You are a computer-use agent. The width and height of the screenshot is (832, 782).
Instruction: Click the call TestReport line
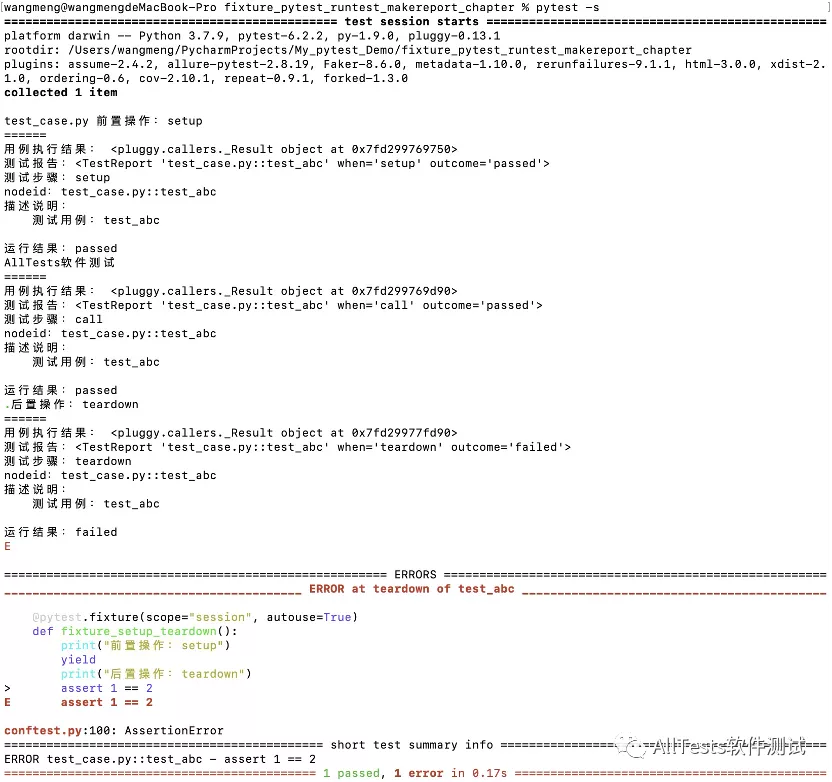coord(273,305)
